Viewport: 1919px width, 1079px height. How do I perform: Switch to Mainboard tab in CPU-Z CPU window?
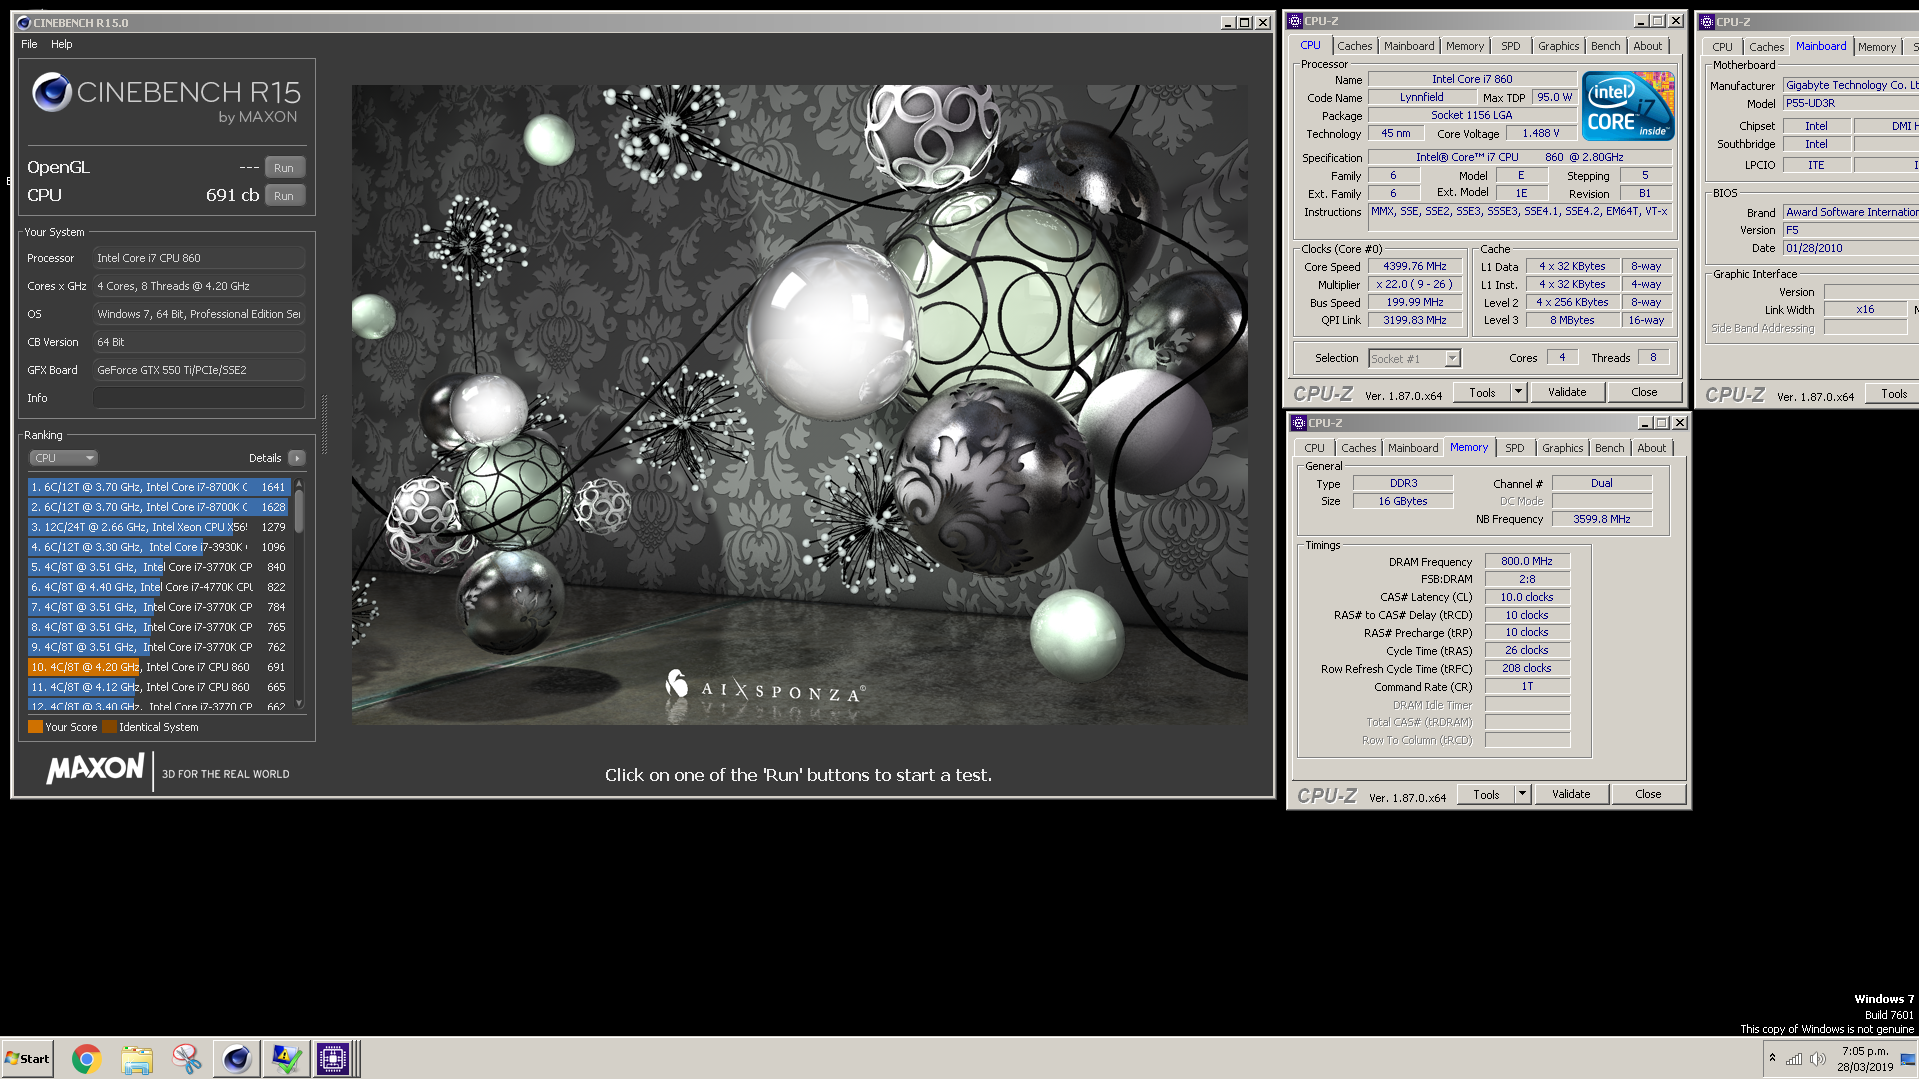point(1408,46)
